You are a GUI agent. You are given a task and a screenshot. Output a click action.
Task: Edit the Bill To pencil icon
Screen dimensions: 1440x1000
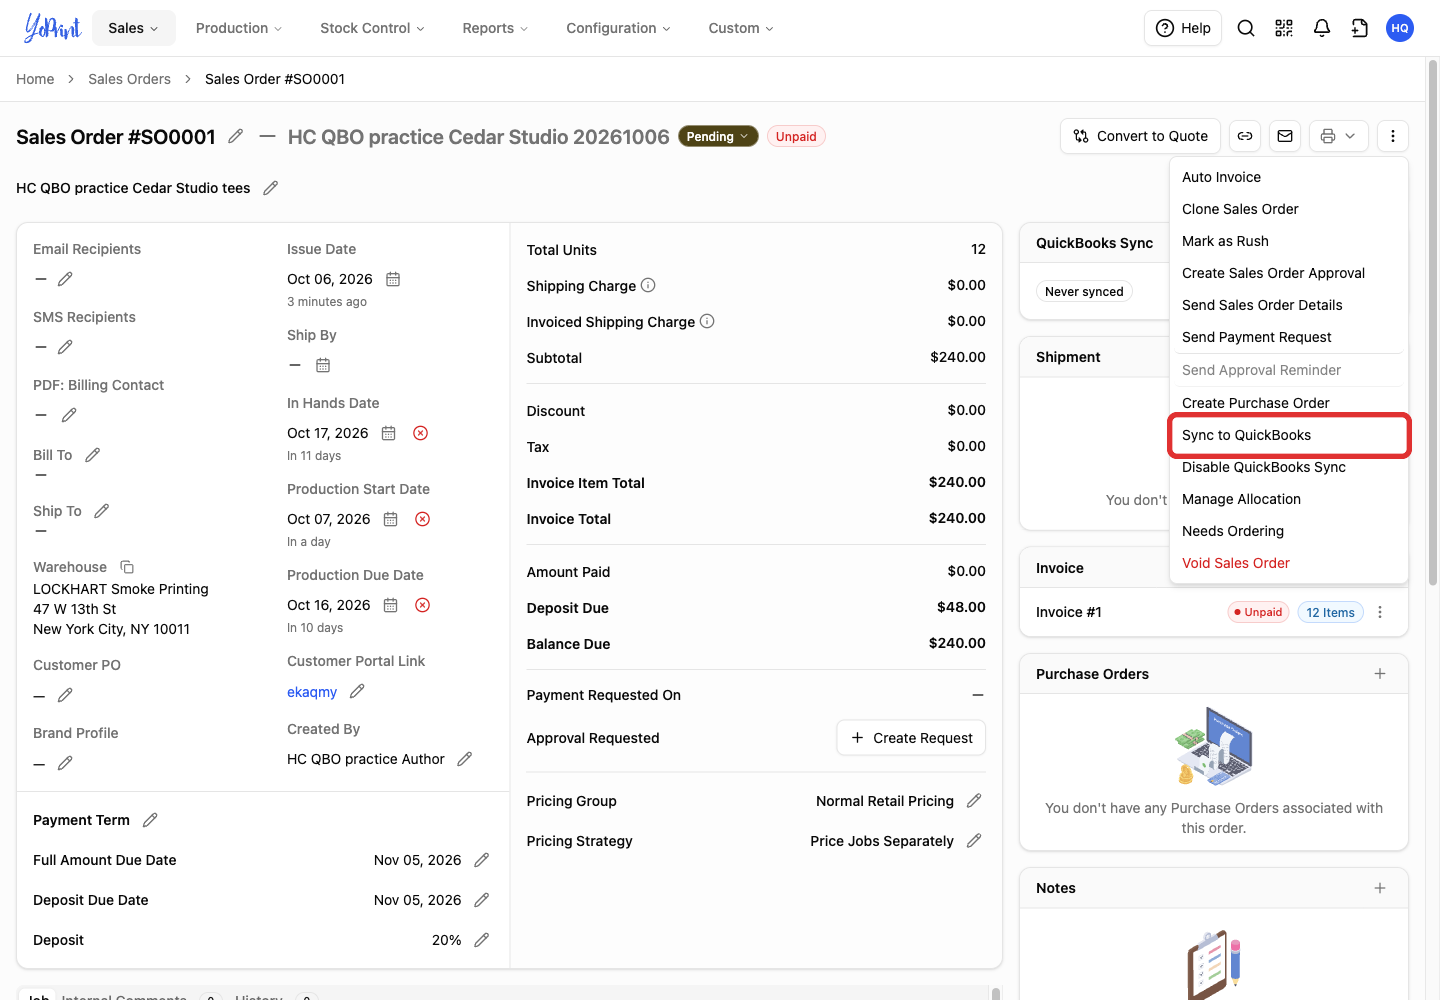93,455
